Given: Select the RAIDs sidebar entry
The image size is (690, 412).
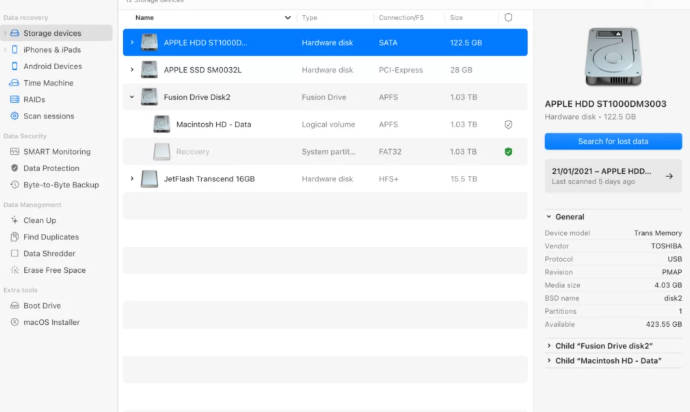Looking at the screenshot, I should tap(34, 99).
